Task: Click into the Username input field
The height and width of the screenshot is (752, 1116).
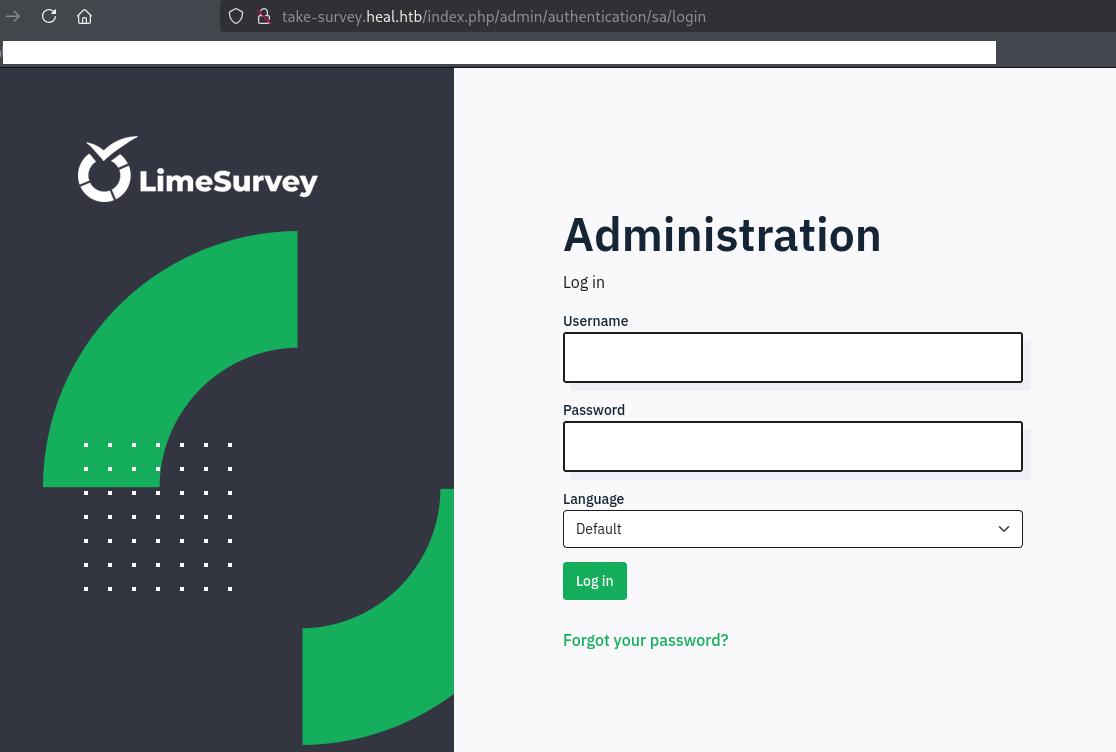Action: [x=792, y=358]
